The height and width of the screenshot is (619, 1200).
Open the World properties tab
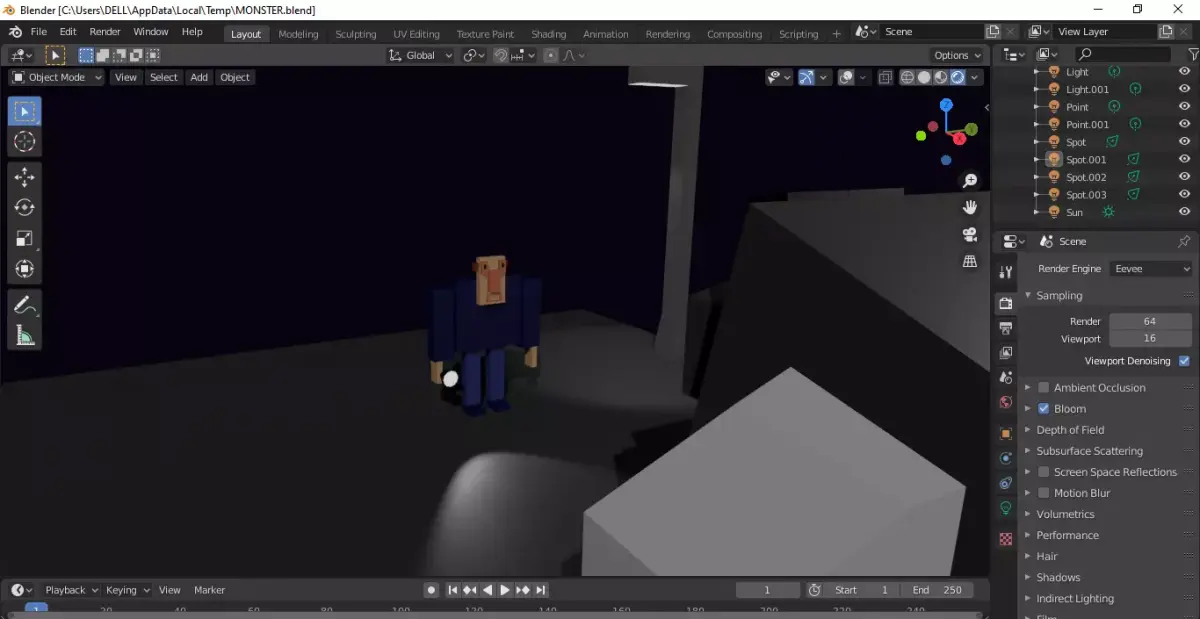[1006, 403]
